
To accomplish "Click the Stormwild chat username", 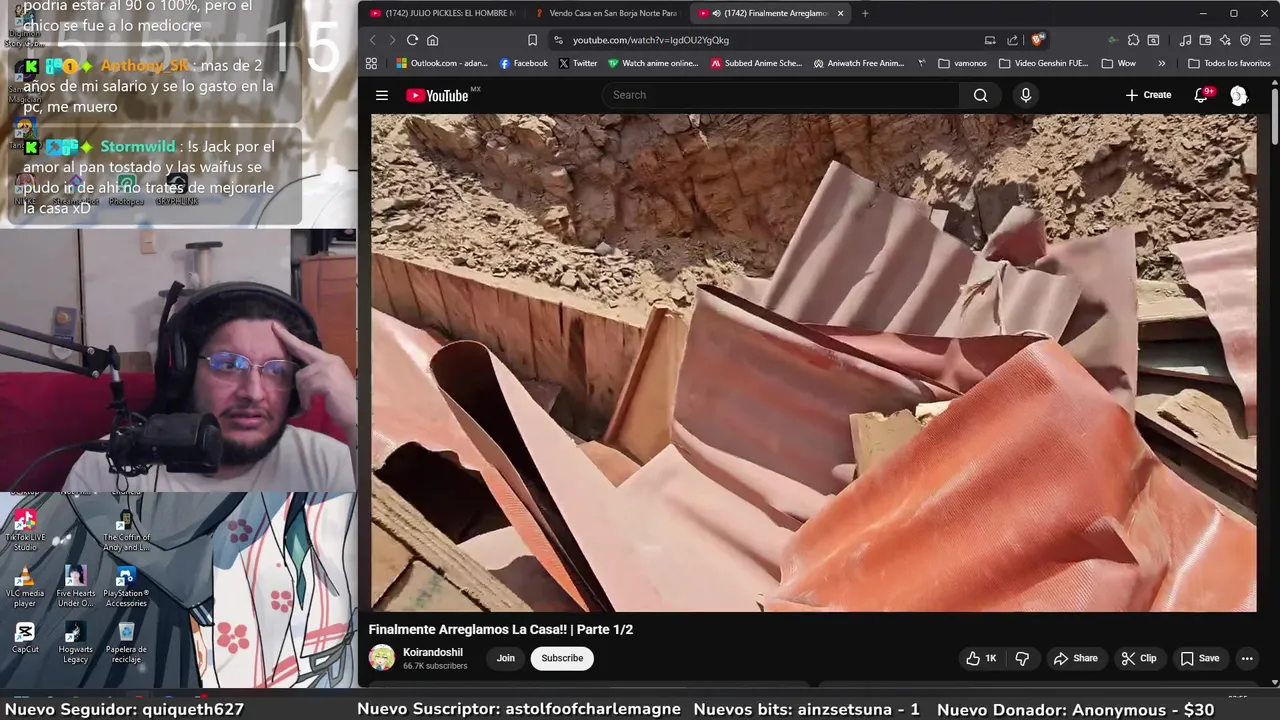I will [138, 146].
